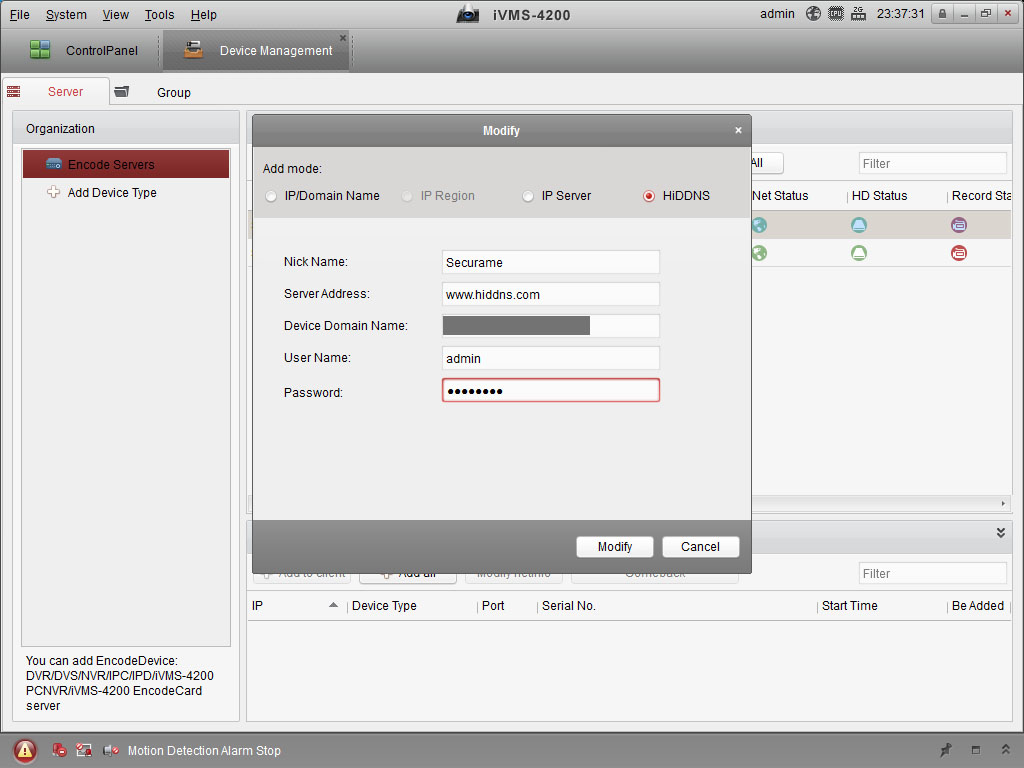The height and width of the screenshot is (768, 1024).
Task: Click the Device Domain Name field
Action: 551,326
